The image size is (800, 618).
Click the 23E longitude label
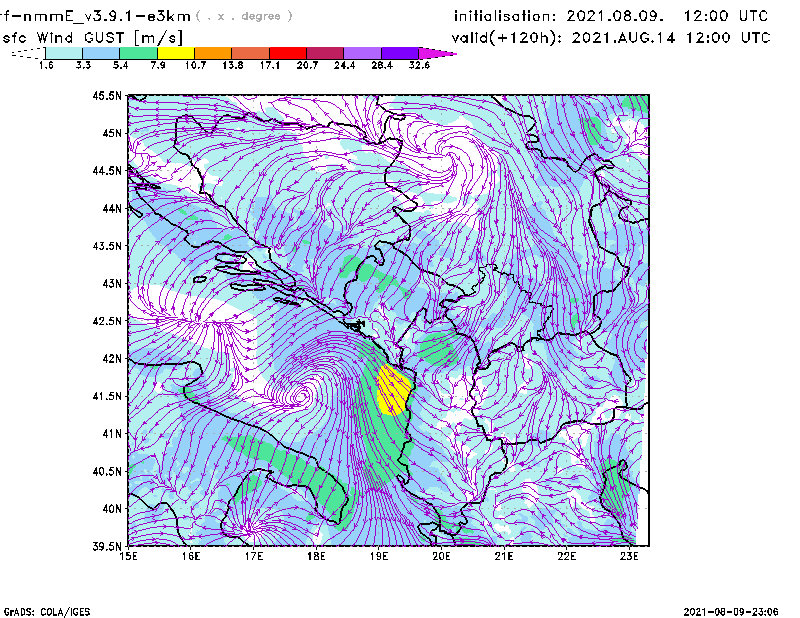coord(629,556)
